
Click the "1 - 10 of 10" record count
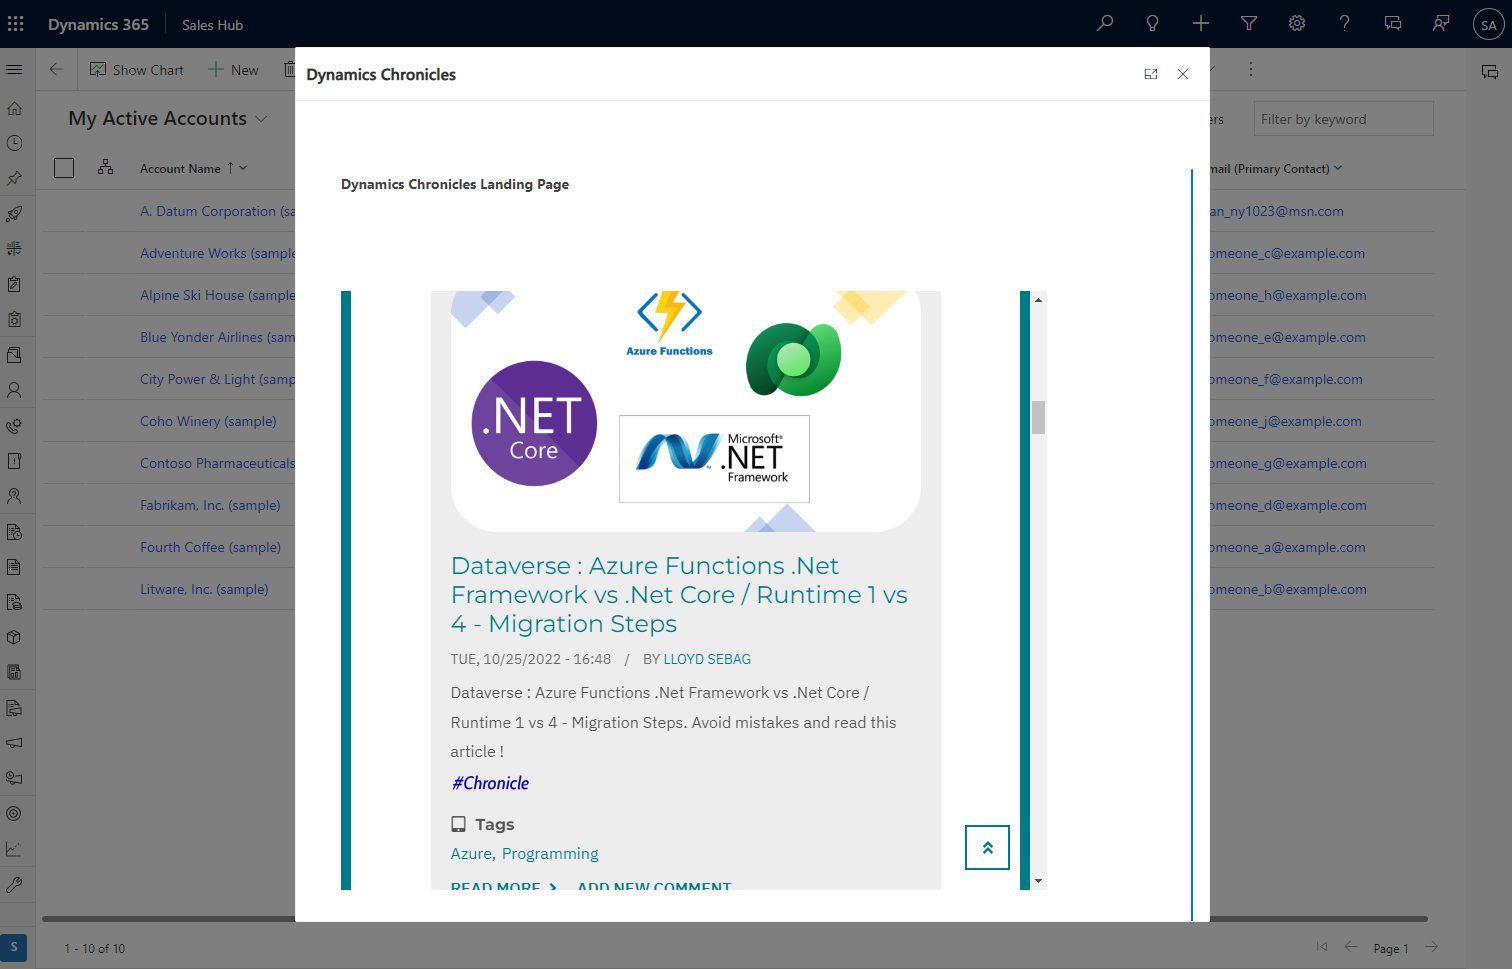95,948
